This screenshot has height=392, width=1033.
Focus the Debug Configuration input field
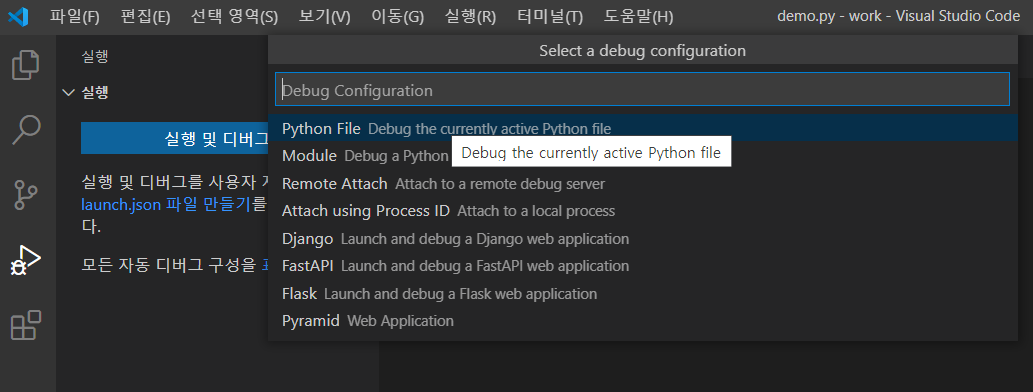[x=642, y=89]
